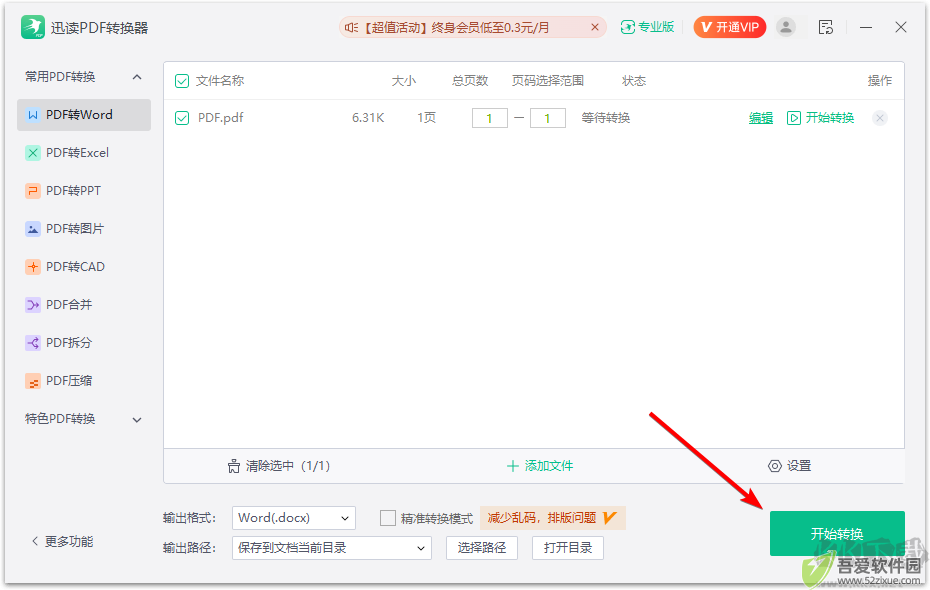Expand the 特色PDF转换 section
Image resolution: width=930 pixels, height=590 pixels.
tap(137, 420)
